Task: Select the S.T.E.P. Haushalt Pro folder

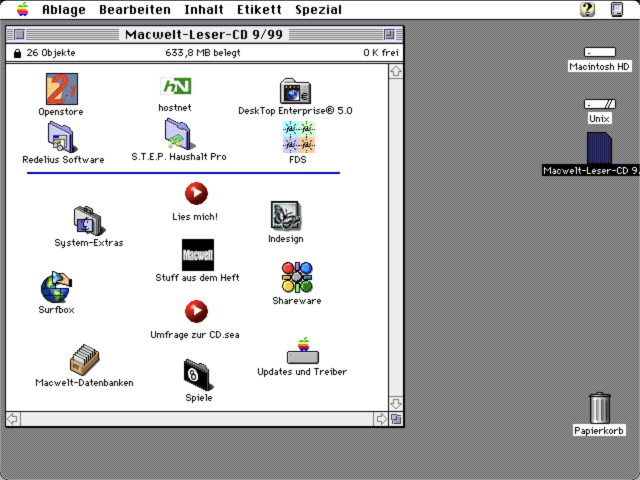Action: click(x=179, y=134)
